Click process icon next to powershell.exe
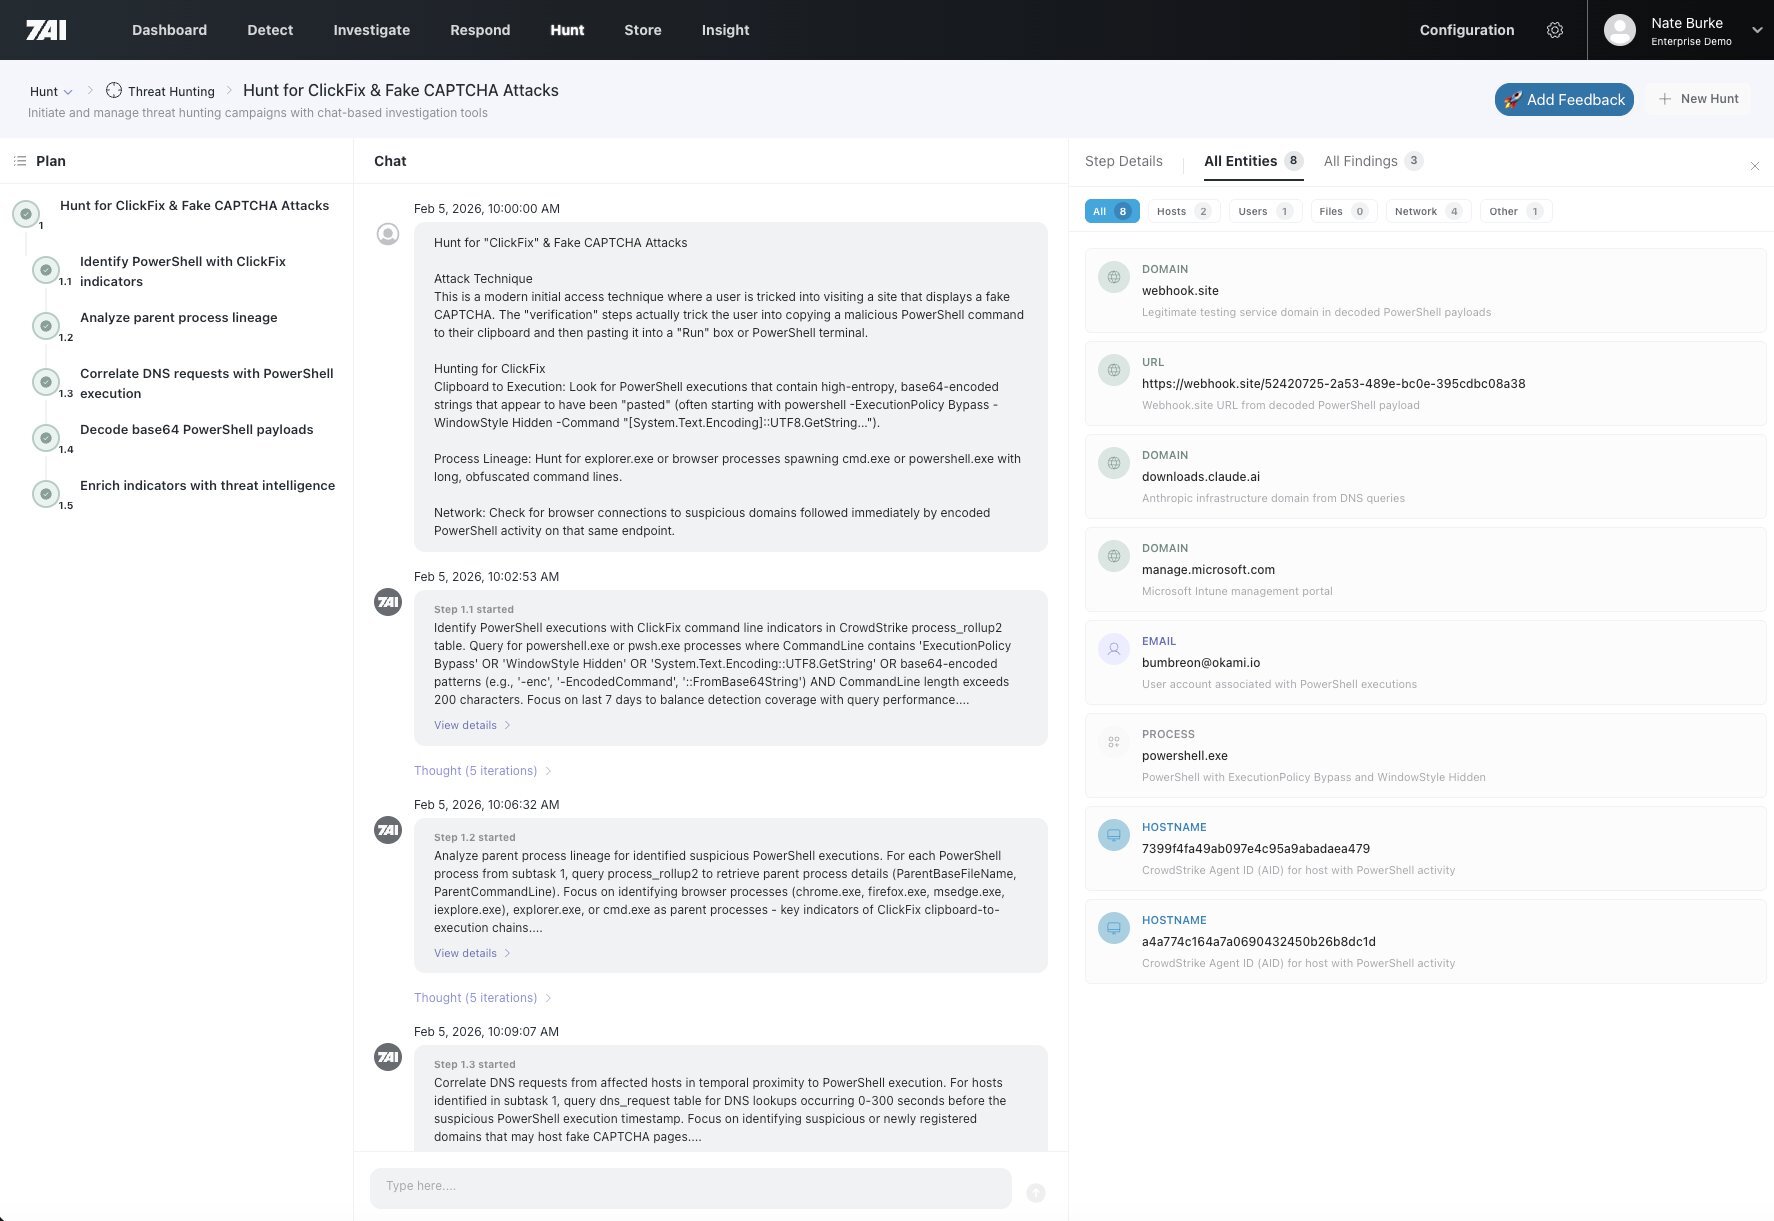Image resolution: width=1774 pixels, height=1221 pixels. (x=1113, y=742)
